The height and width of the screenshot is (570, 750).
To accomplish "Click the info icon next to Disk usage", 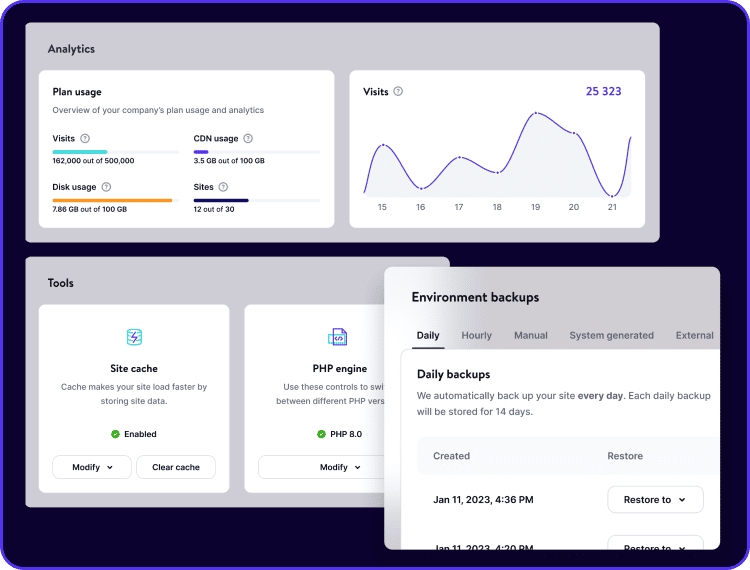I will (x=106, y=187).
